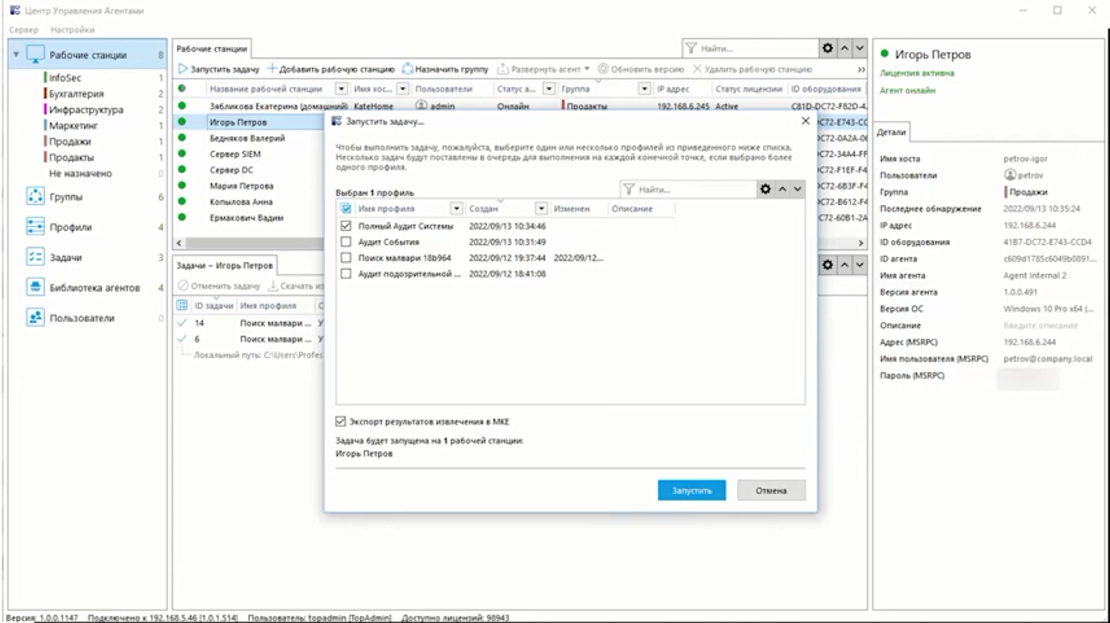Screen dimensions: 1110x623
Task: Open the Группа column filter dropdown
Action: click(x=644, y=88)
